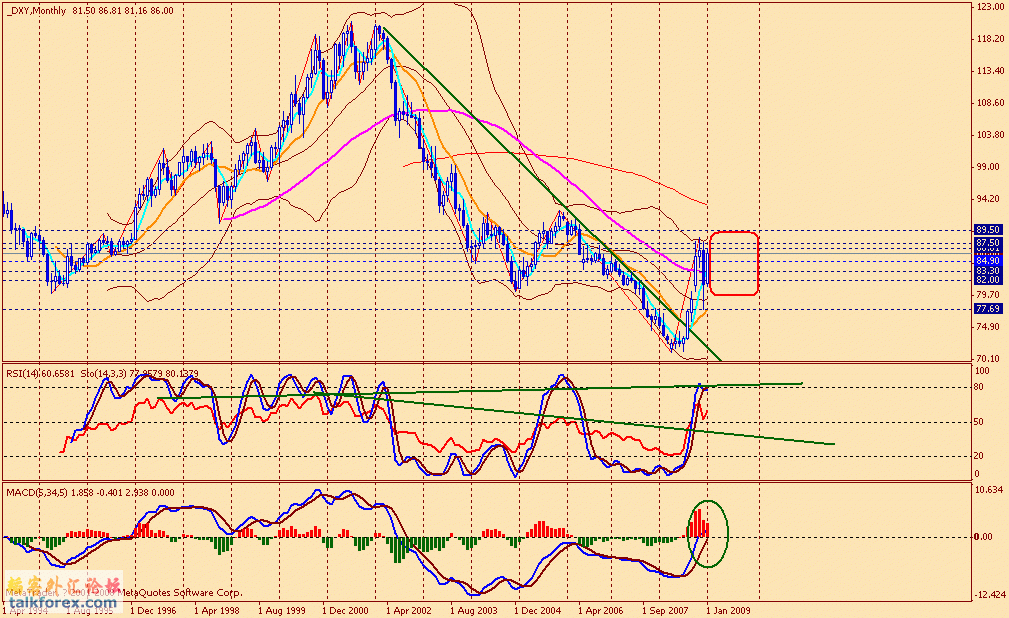Viewport: 1009px width, 618px height.
Task: Click the highlighted 84.90 price level tag
Action: [x=988, y=261]
